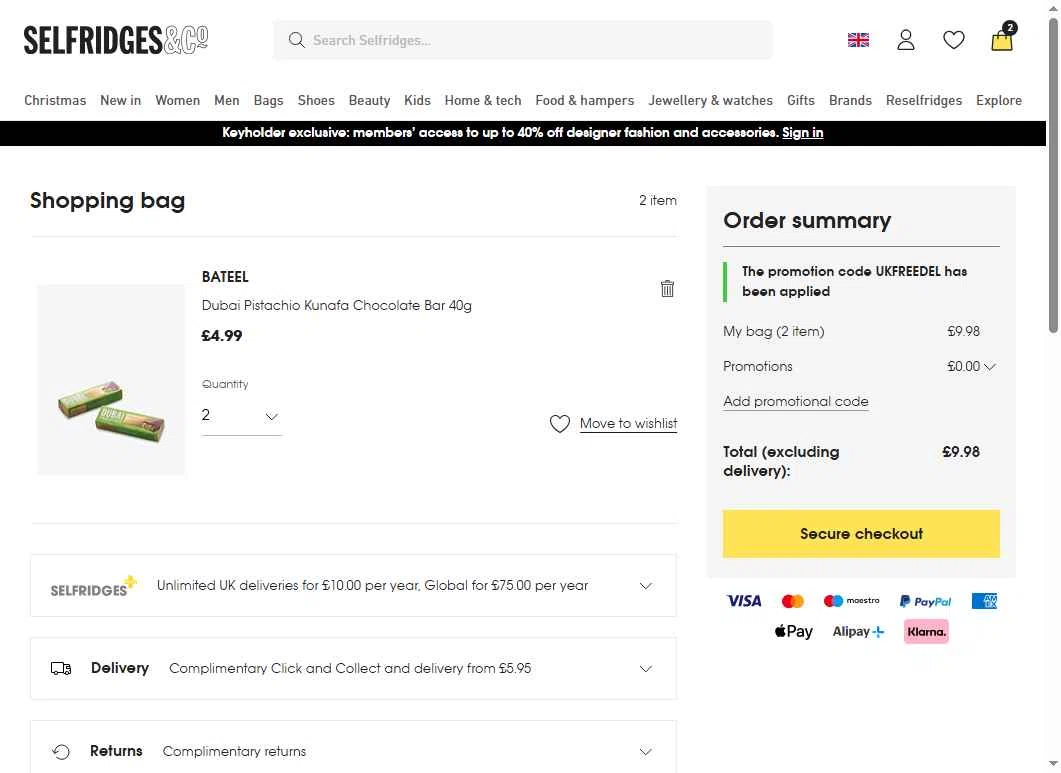This screenshot has height=773, width=1061.
Task: Click the Maestro payment logo
Action: (x=851, y=600)
